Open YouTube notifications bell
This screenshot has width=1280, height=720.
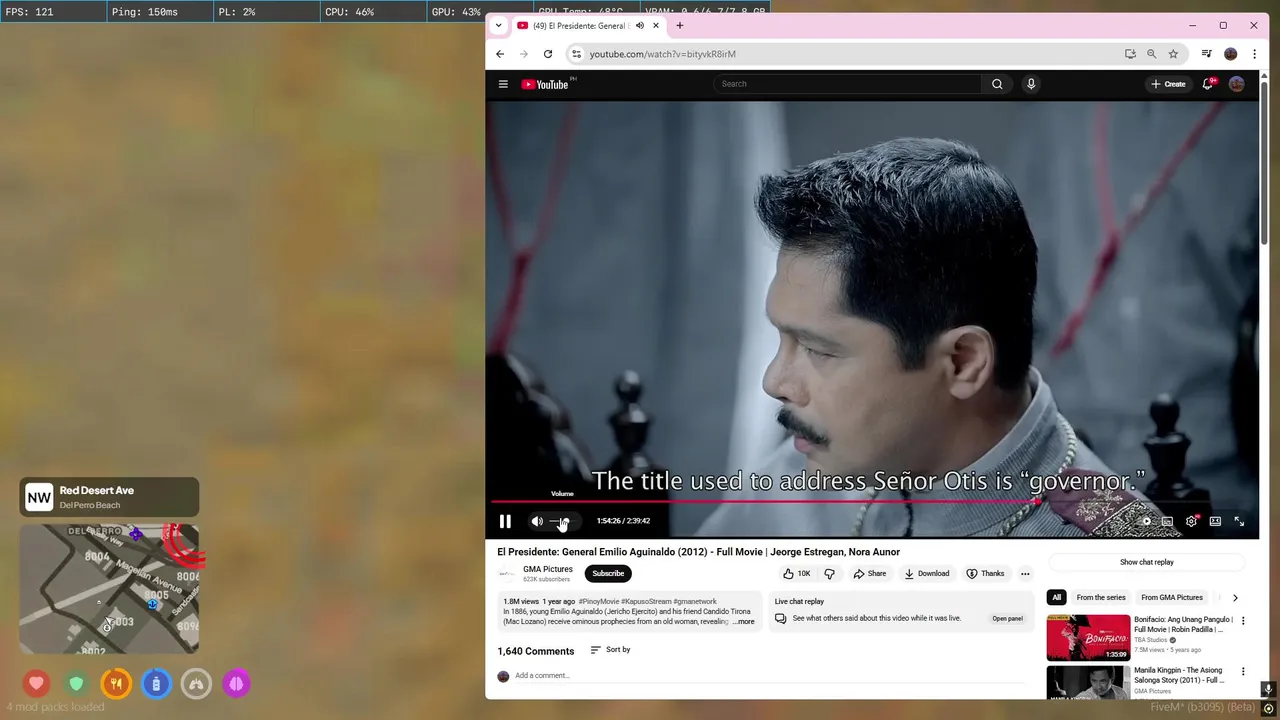tap(1208, 84)
